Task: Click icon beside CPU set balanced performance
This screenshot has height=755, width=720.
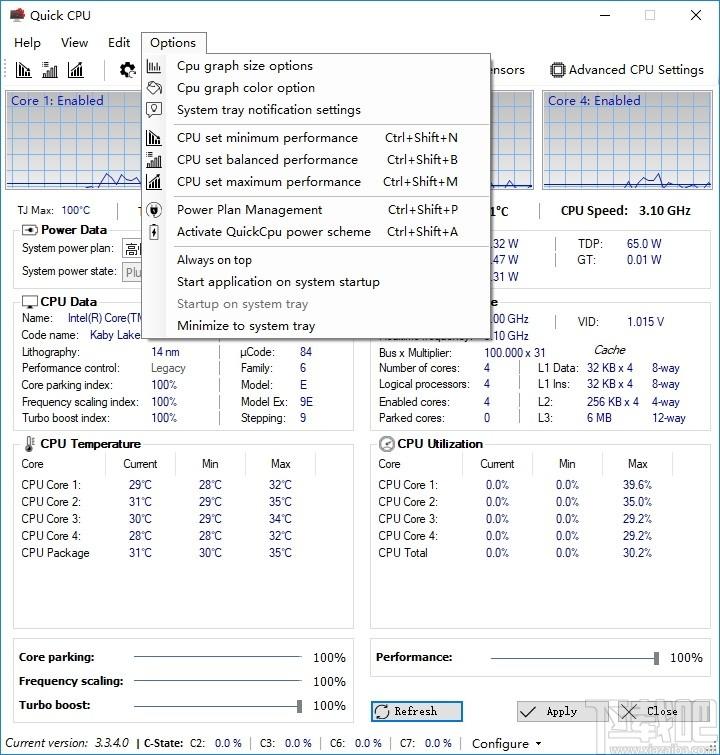Action: pos(154,160)
